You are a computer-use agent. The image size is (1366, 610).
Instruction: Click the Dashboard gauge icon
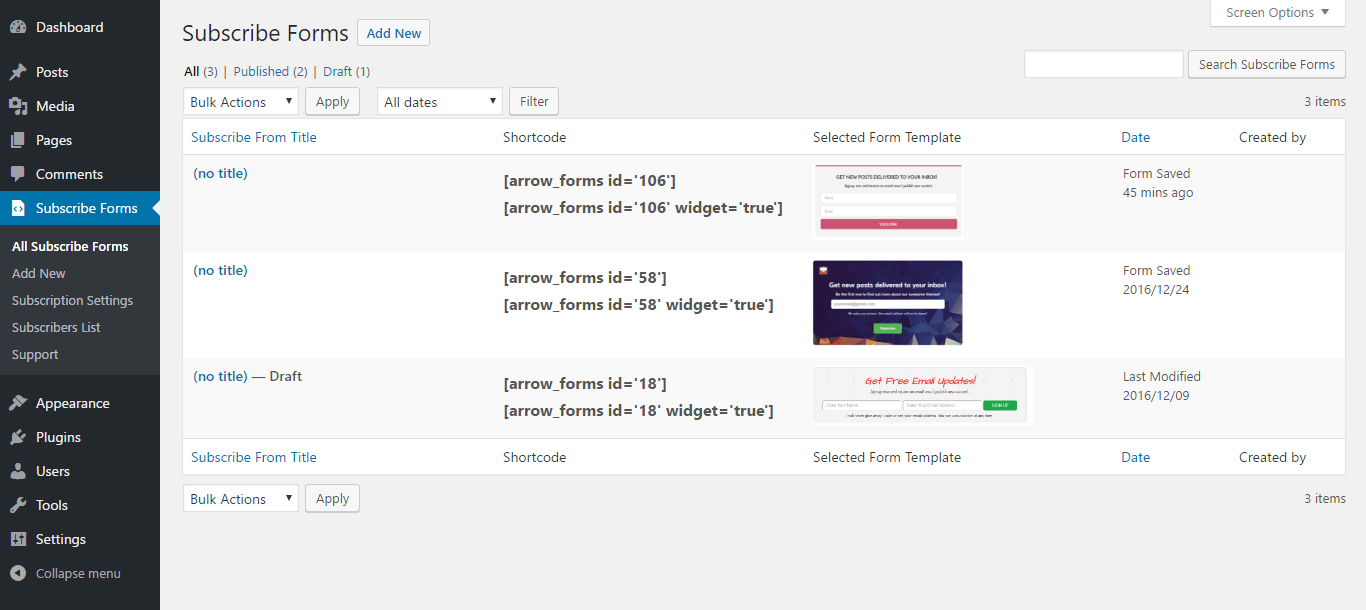[x=18, y=27]
